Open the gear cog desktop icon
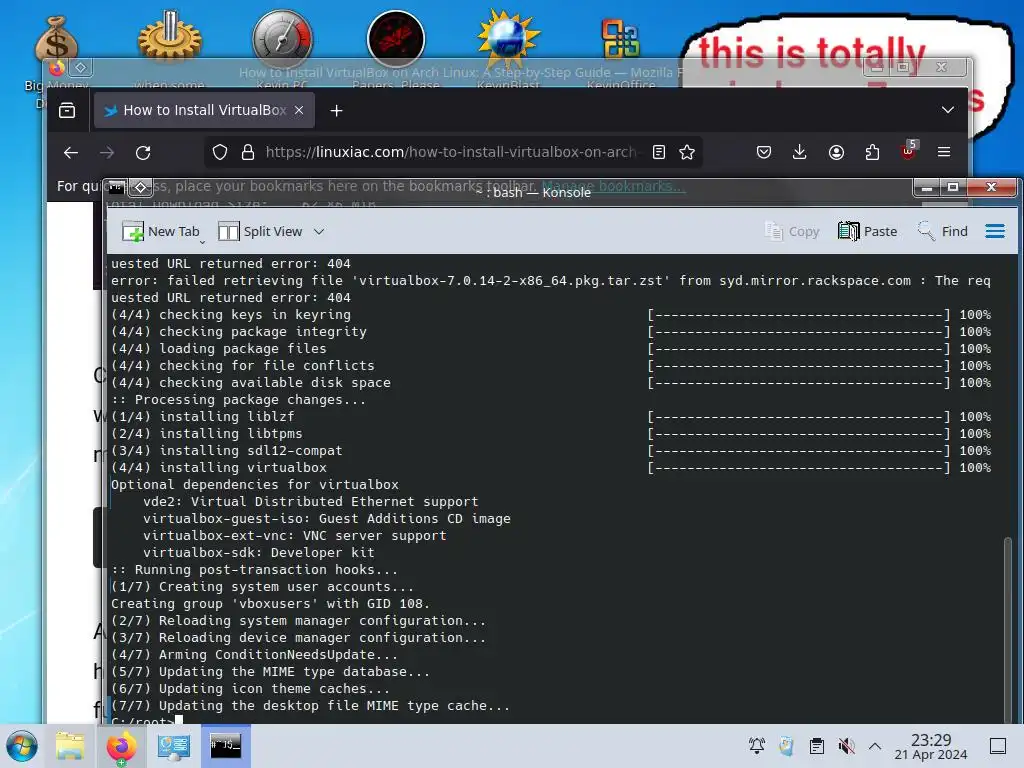Screen dimensions: 1024x768 [x=170, y=38]
